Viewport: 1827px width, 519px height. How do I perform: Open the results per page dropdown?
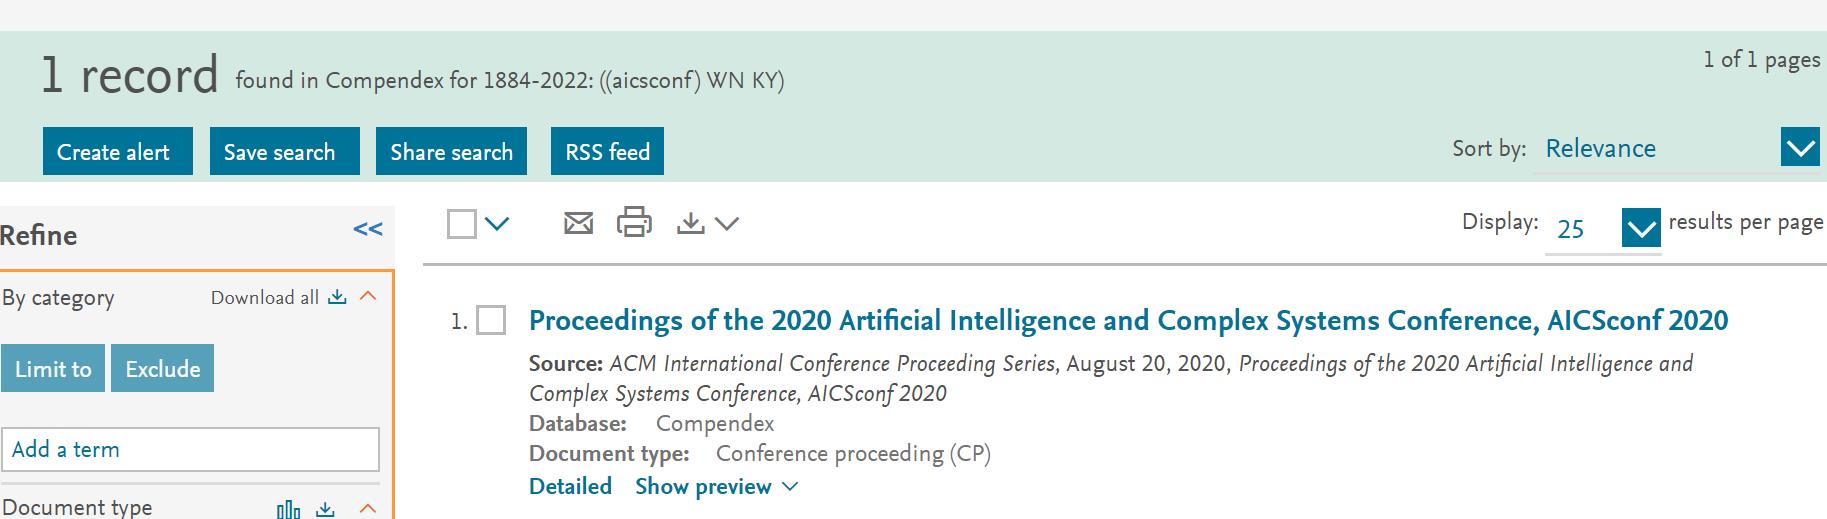[1641, 229]
